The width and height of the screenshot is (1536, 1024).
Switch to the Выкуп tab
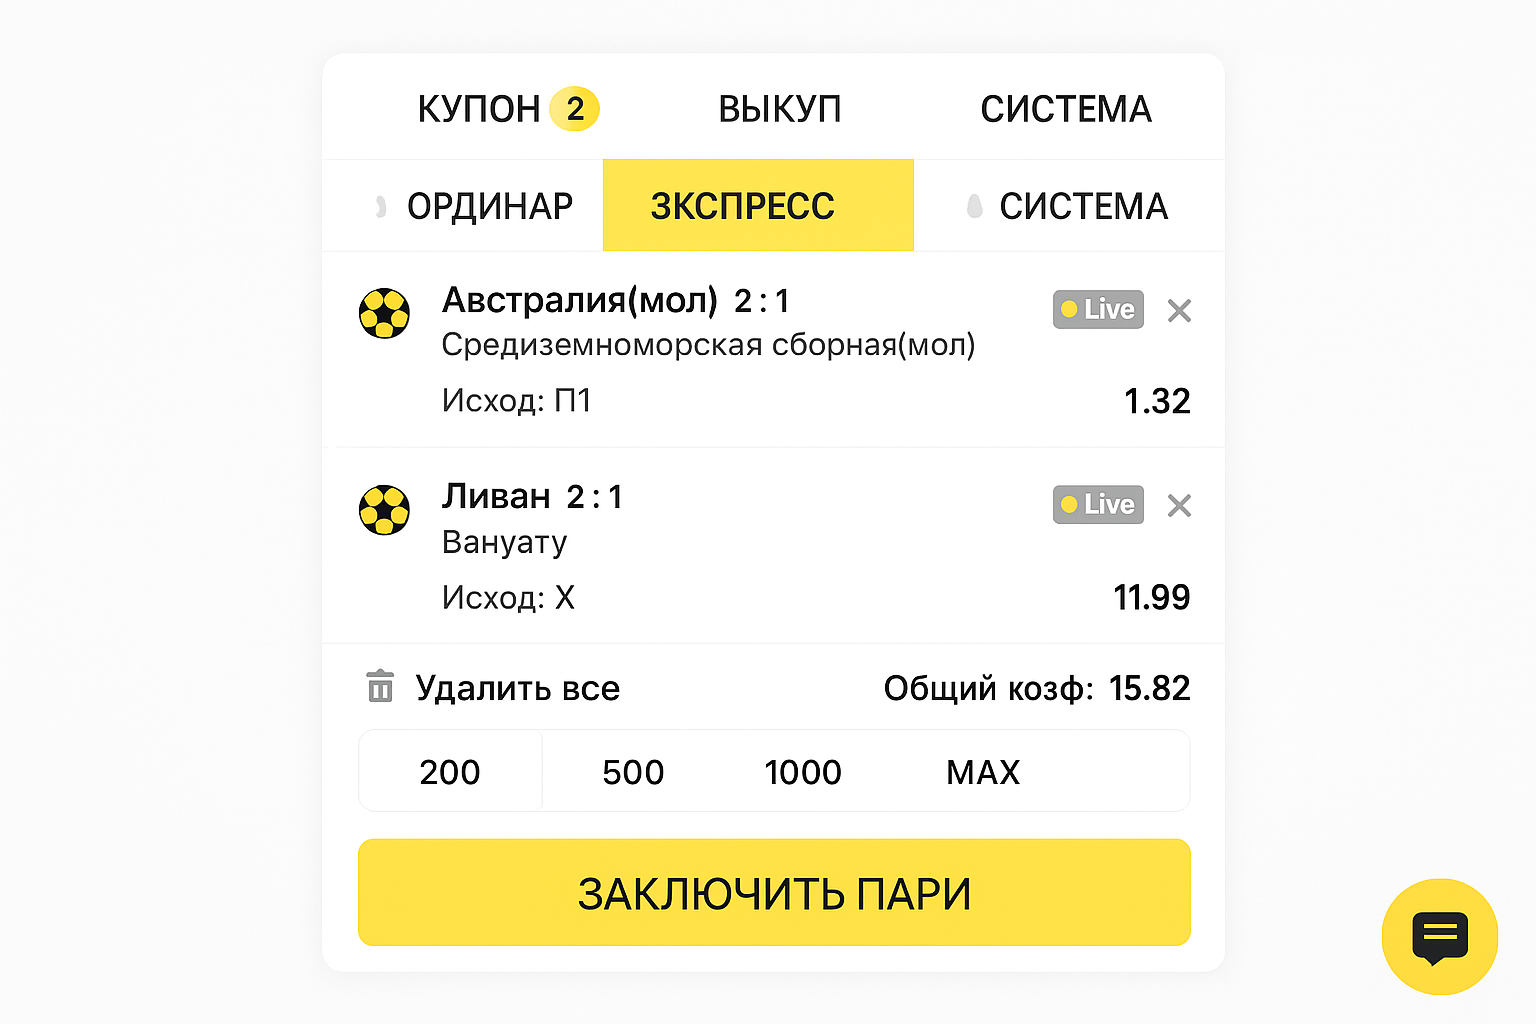[x=780, y=109]
